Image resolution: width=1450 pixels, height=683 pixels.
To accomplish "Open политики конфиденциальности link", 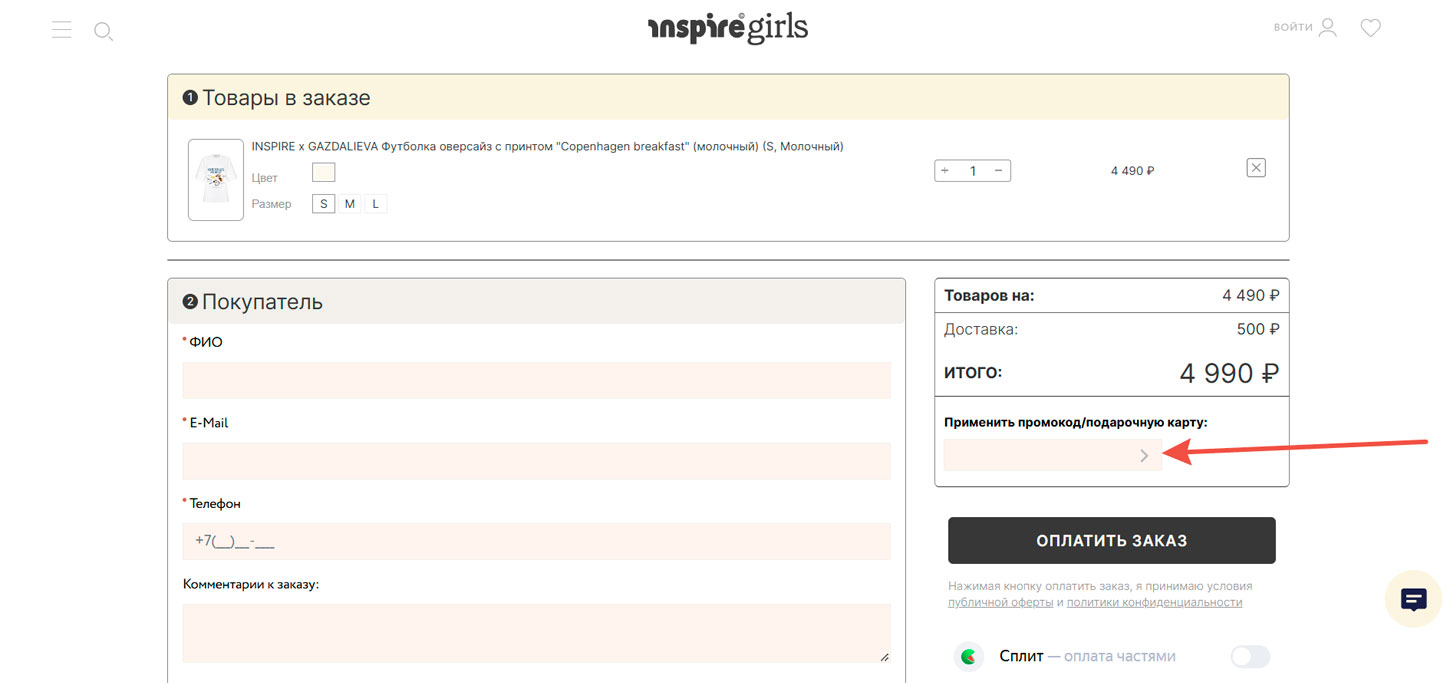I will [x=1154, y=603].
